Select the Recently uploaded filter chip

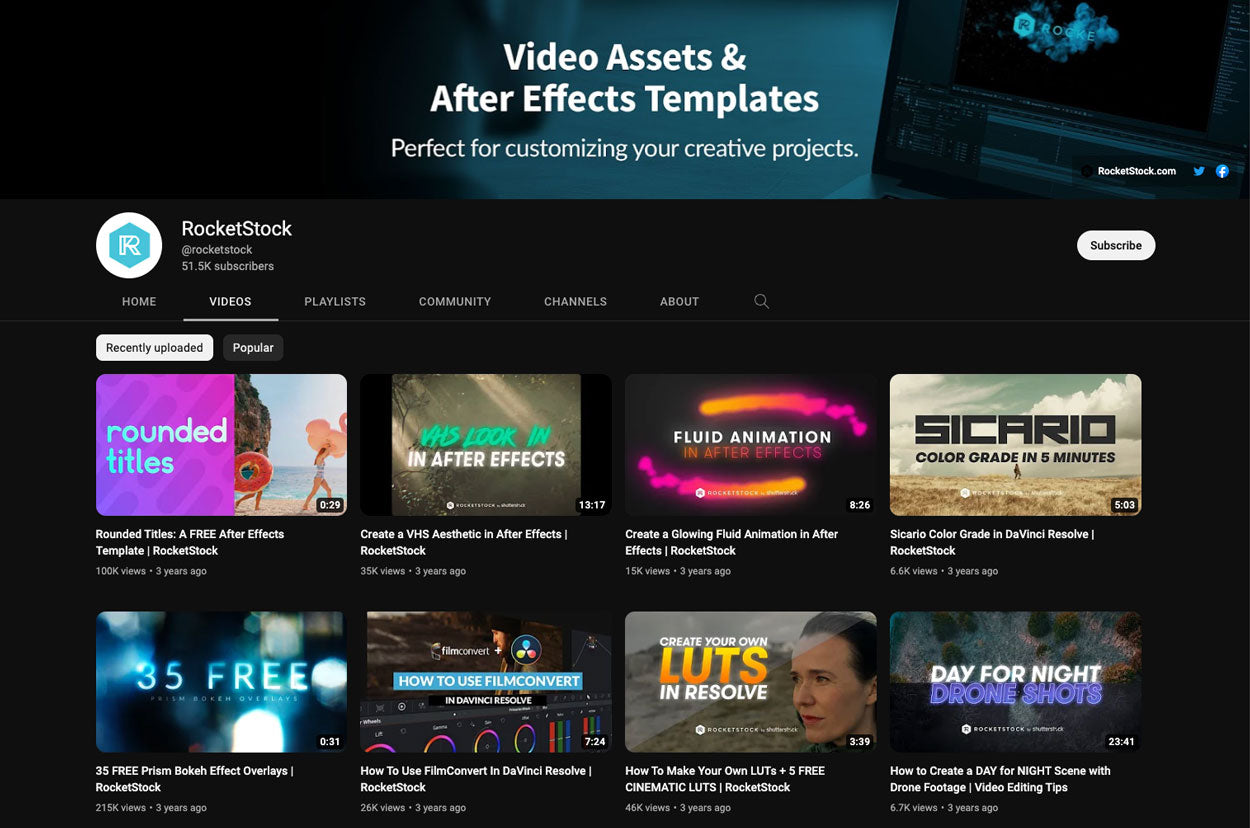click(154, 347)
